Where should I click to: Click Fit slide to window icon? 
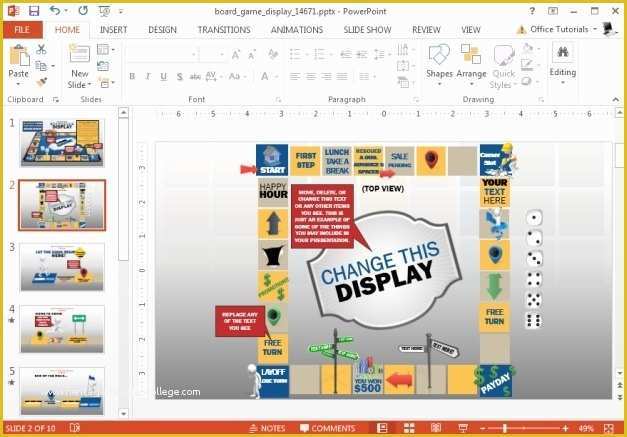coord(609,428)
